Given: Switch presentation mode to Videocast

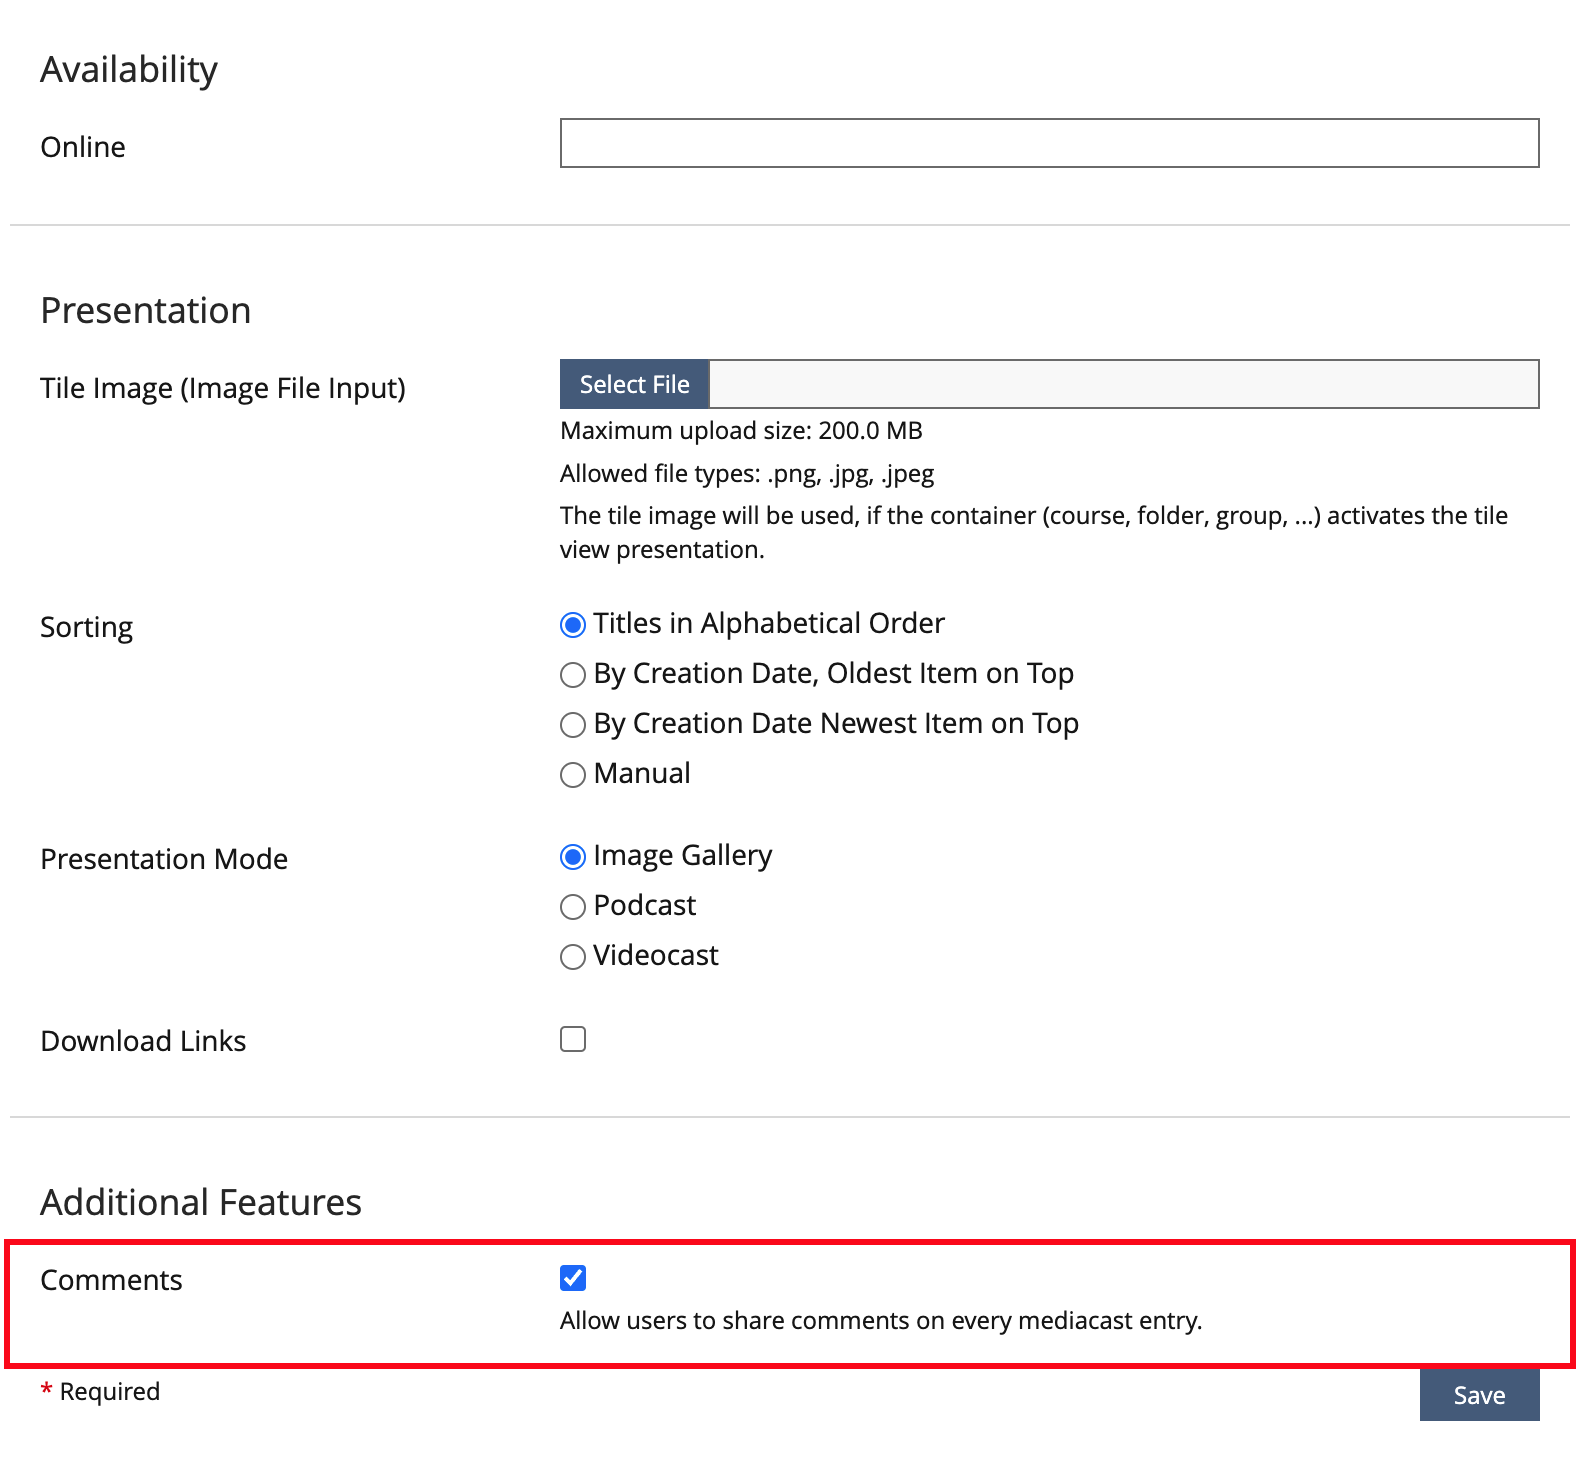Looking at the screenshot, I should 573,957.
